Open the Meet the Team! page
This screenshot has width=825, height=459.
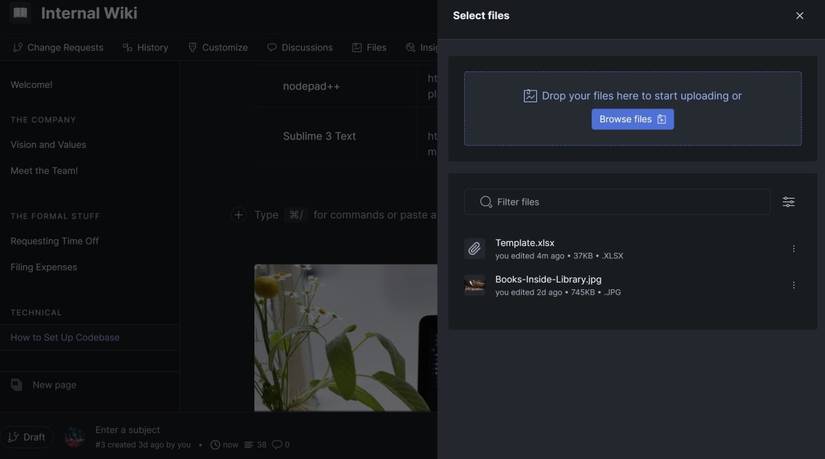pyautogui.click(x=44, y=171)
